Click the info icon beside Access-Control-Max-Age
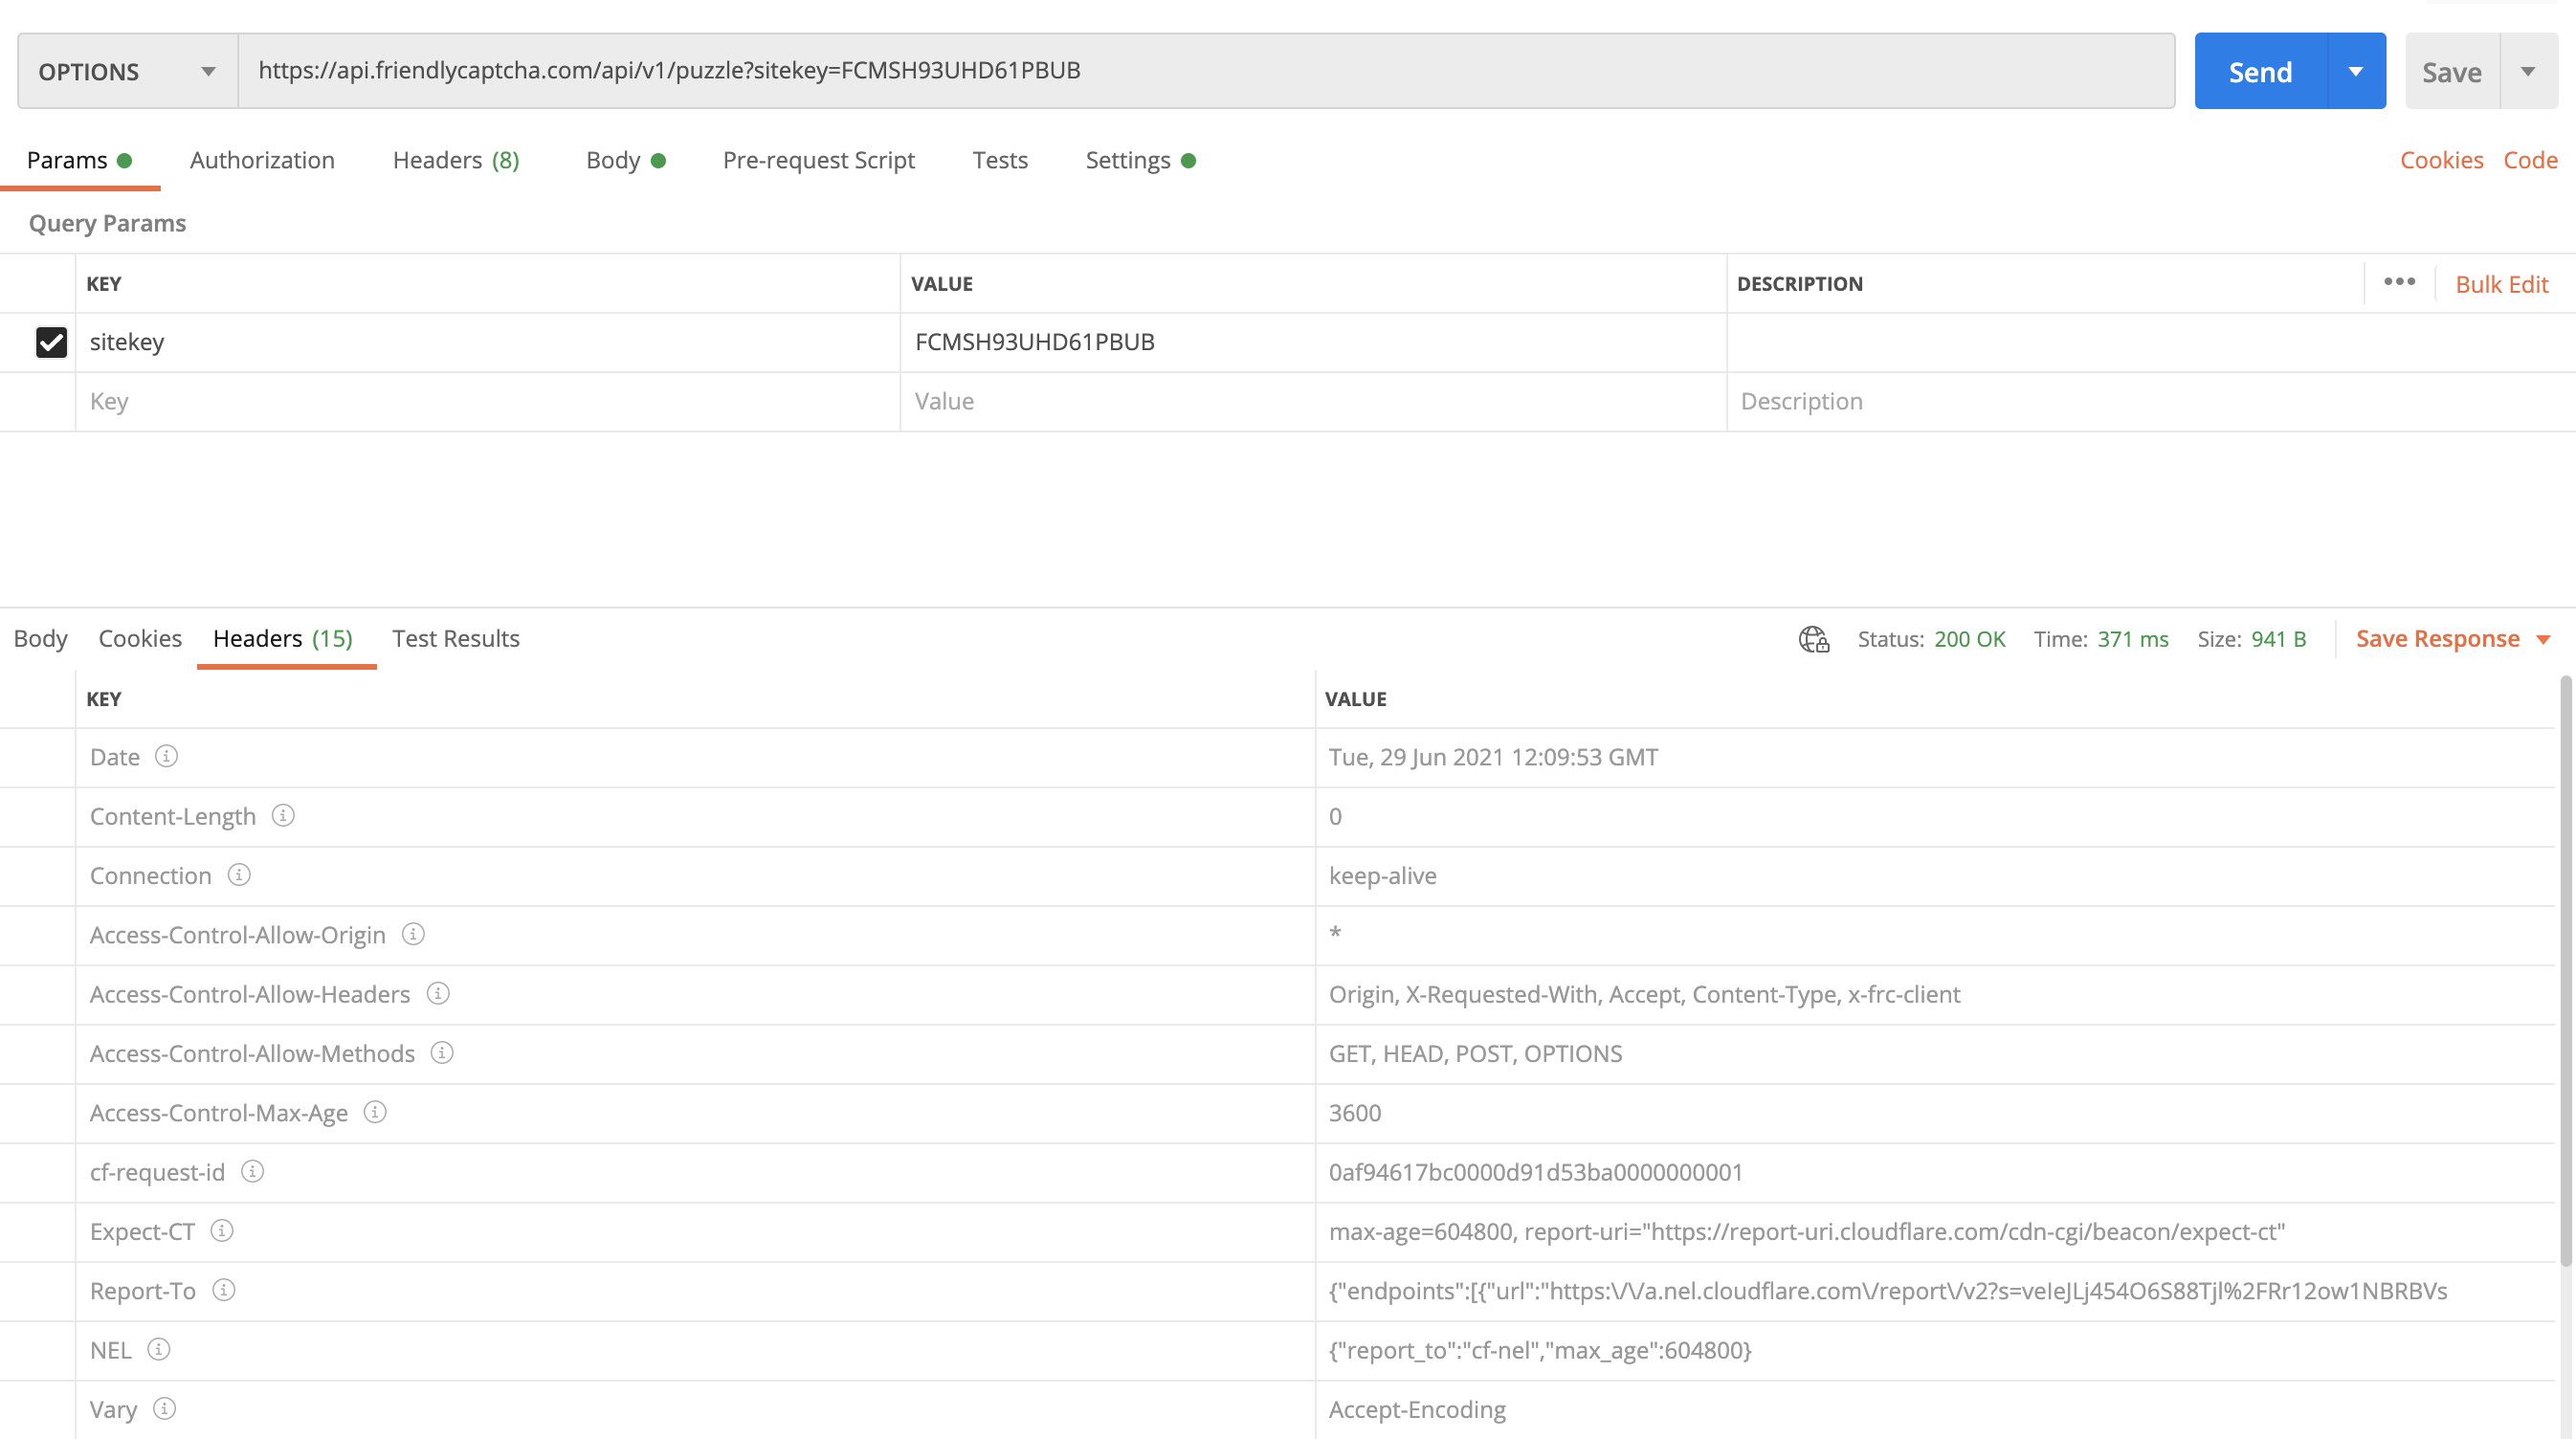 [375, 1112]
